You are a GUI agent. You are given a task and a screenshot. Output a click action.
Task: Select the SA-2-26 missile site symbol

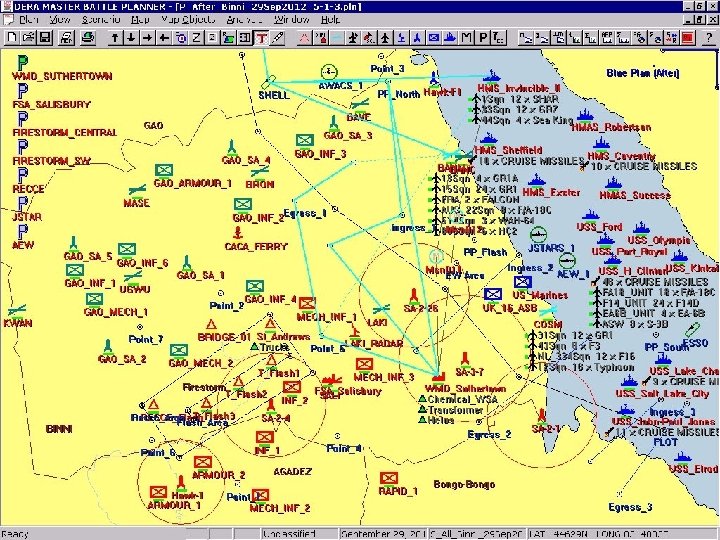coord(414,296)
